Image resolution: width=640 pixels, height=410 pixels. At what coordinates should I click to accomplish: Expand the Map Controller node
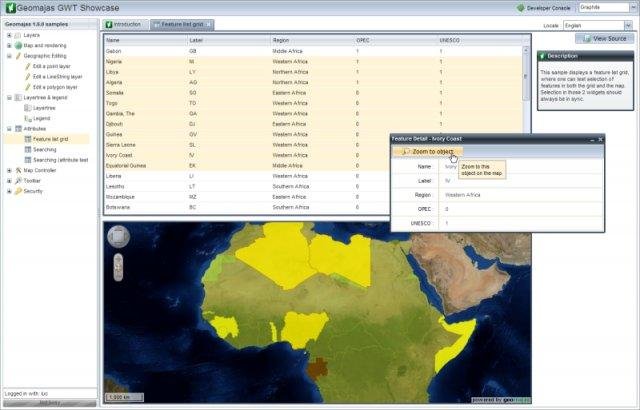coord(9,171)
